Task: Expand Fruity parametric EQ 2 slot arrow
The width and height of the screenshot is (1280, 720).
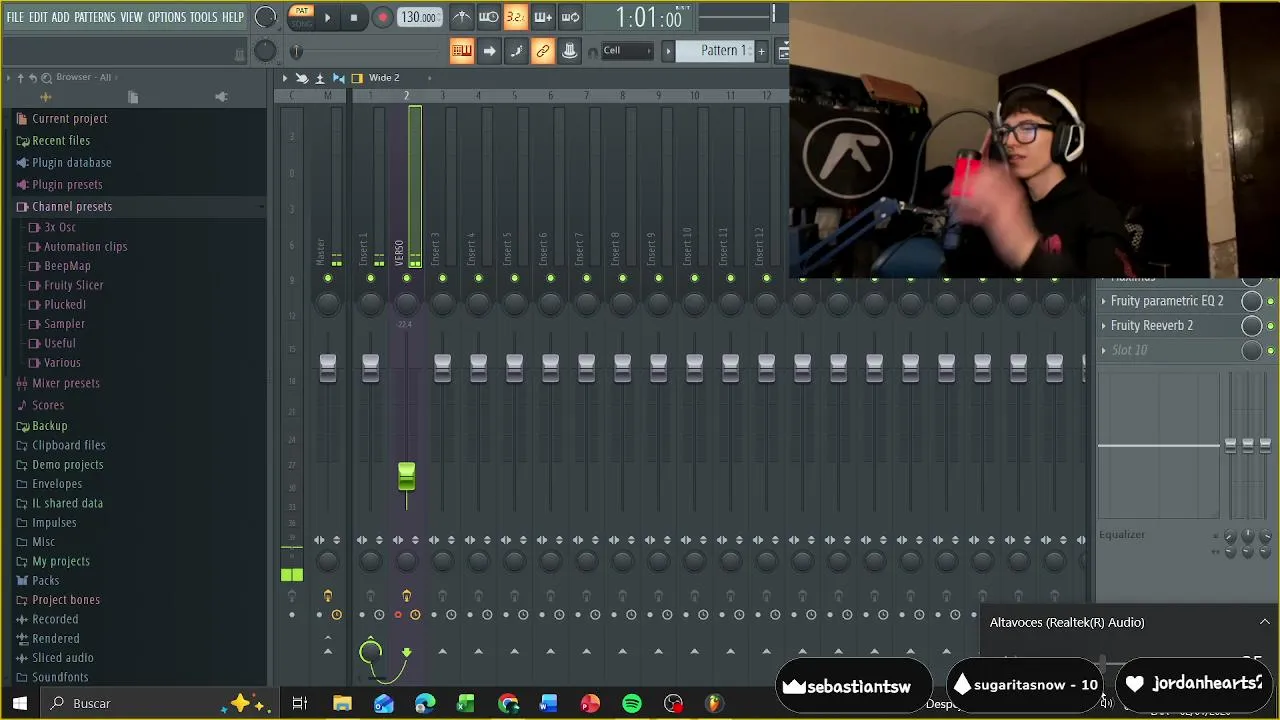Action: click(1104, 301)
